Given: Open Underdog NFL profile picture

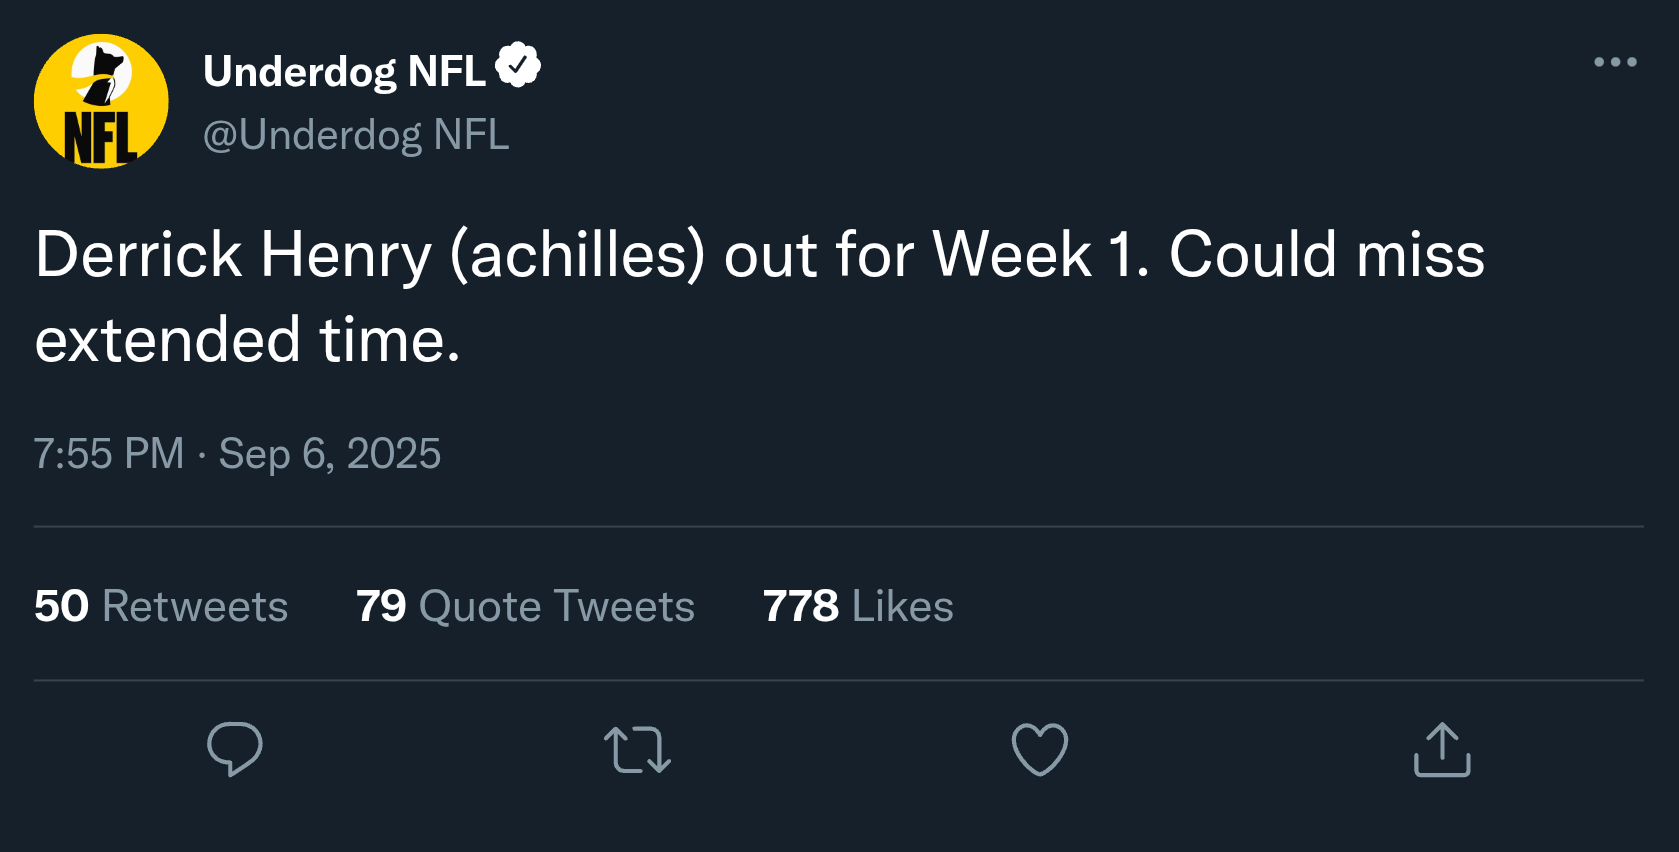Looking at the screenshot, I should tap(101, 101).
